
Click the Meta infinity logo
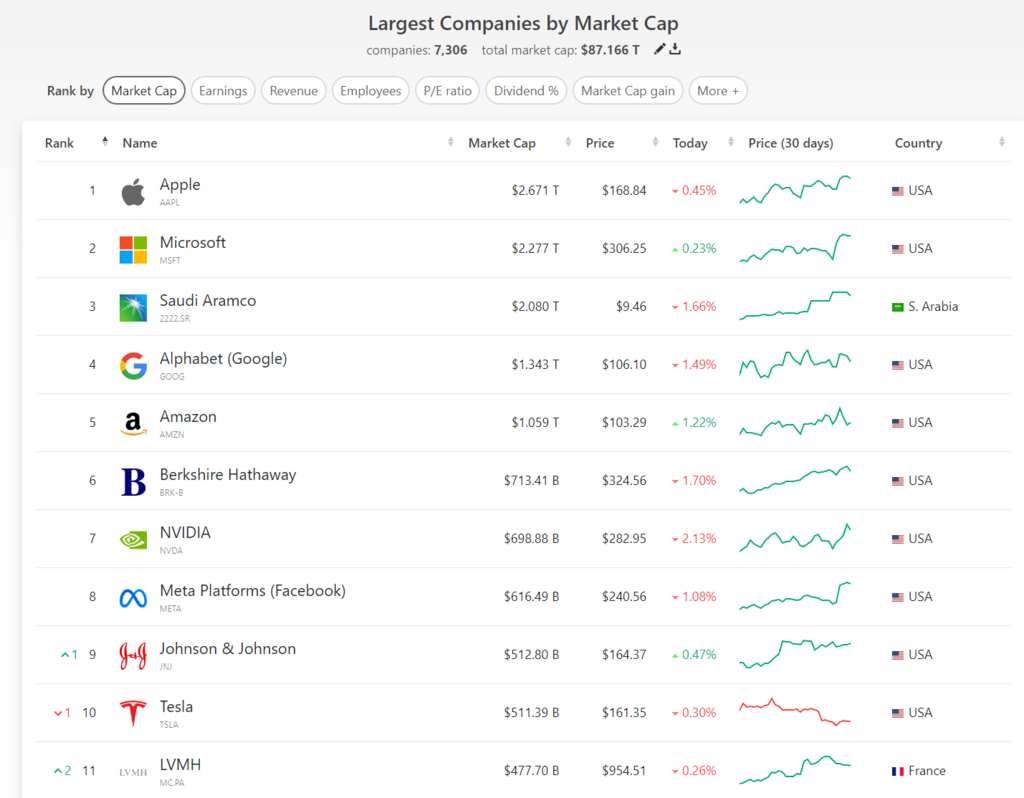pyautogui.click(x=133, y=598)
